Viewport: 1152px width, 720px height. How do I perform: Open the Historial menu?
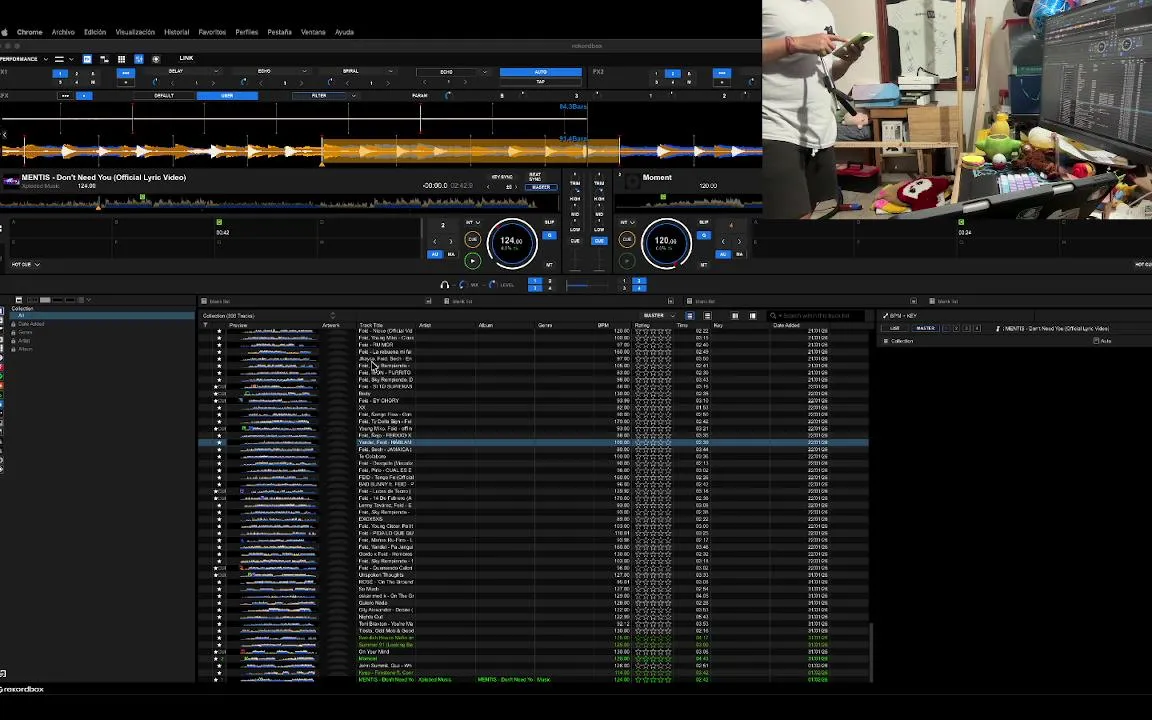(176, 32)
